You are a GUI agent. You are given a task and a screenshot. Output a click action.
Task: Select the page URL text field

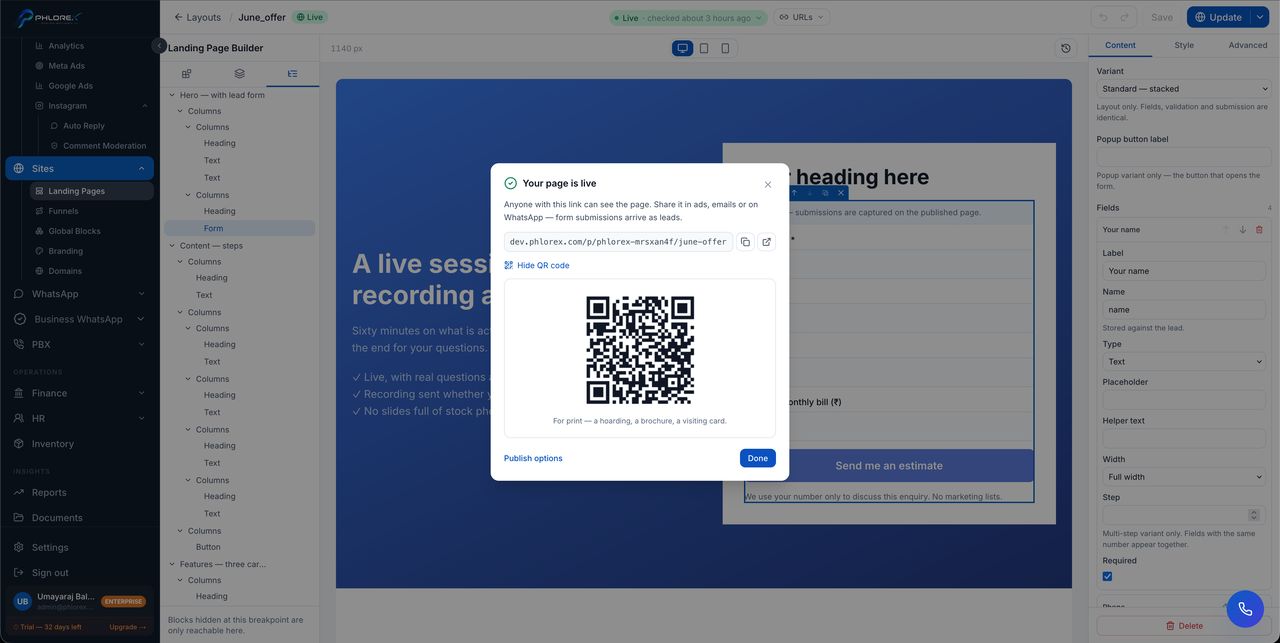pyautogui.click(x=618, y=242)
